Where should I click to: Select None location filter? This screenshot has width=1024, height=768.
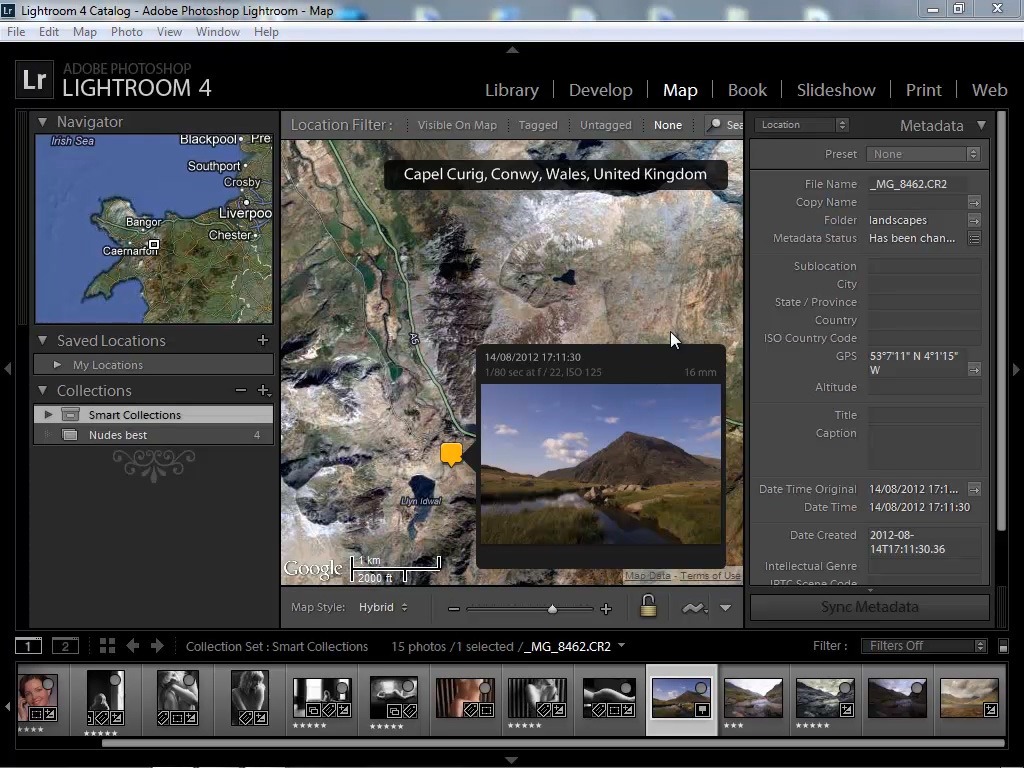tap(667, 125)
